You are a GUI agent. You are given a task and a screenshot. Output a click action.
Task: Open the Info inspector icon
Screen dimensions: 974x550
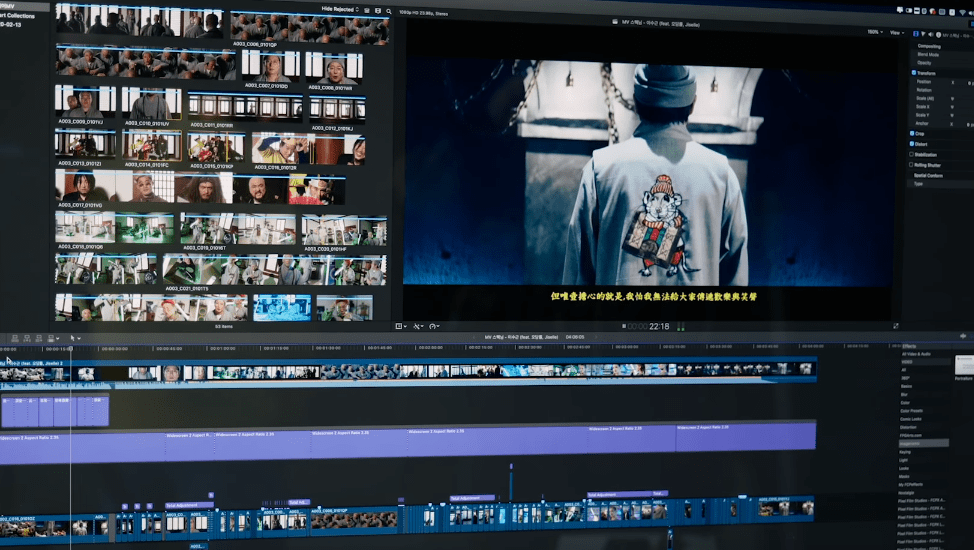pos(939,35)
